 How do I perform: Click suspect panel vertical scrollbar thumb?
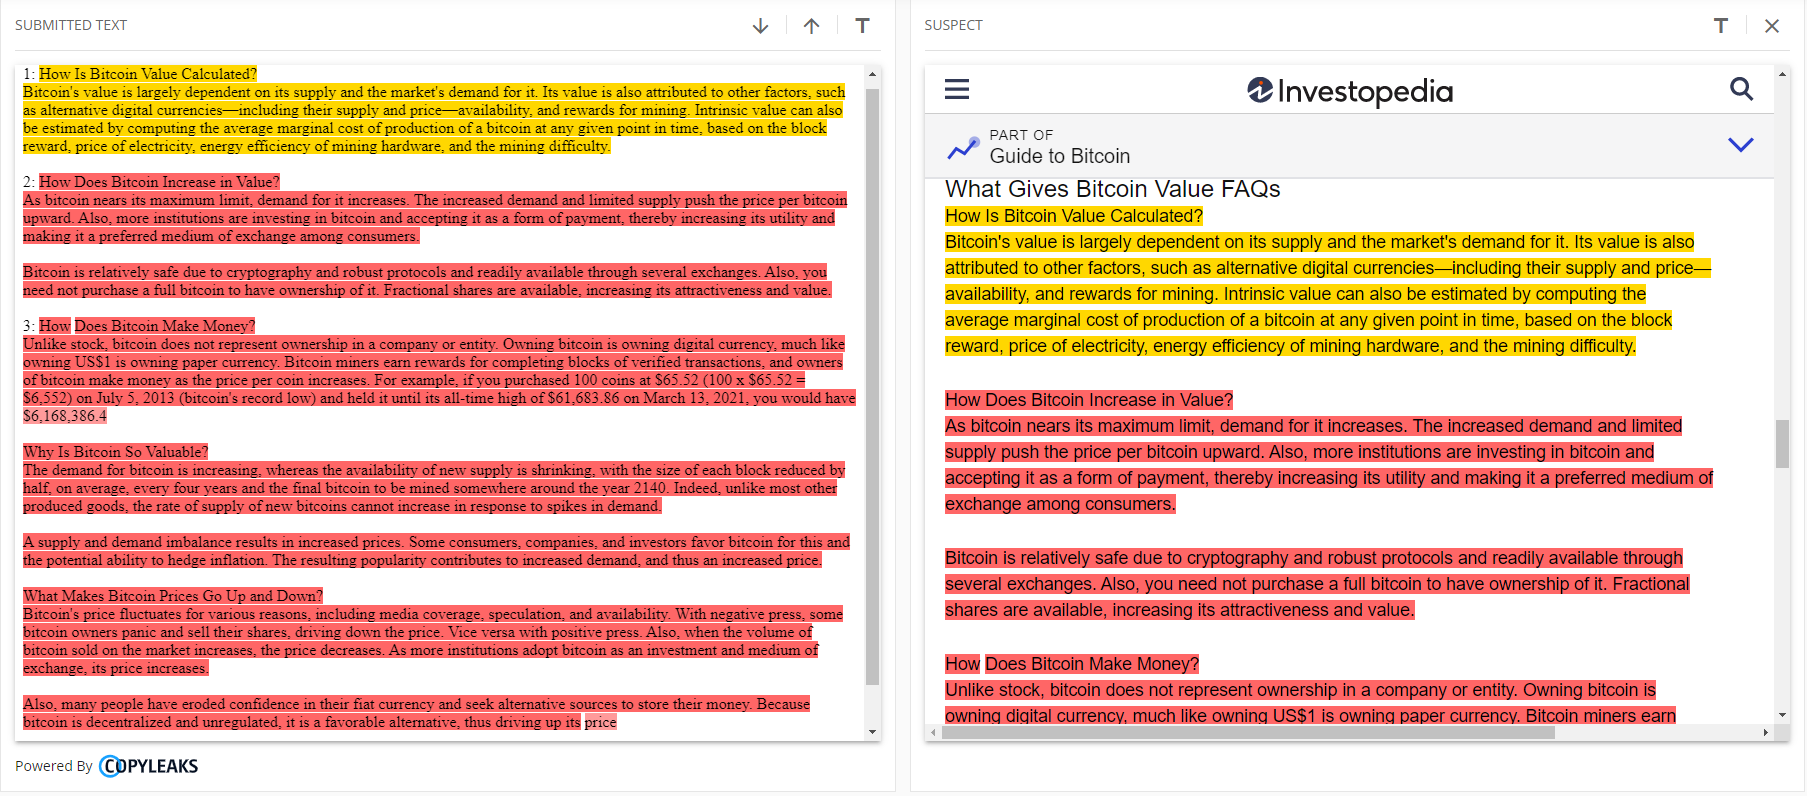click(1782, 444)
